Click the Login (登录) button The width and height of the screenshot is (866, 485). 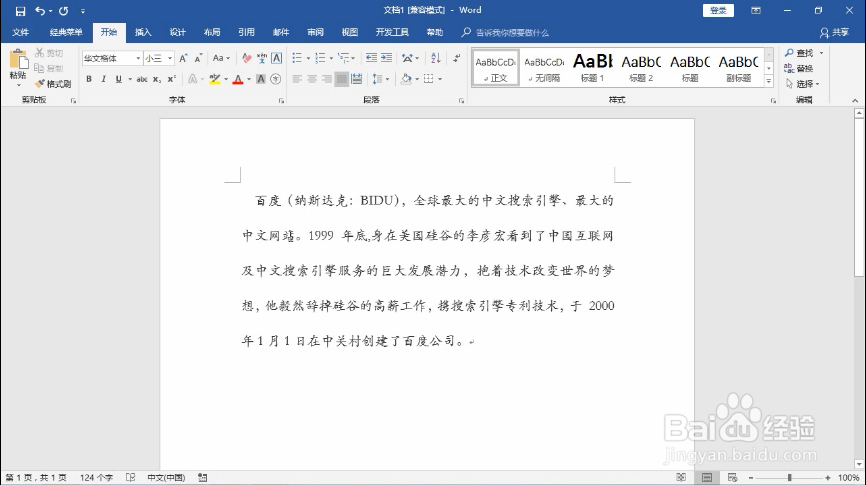pos(718,10)
